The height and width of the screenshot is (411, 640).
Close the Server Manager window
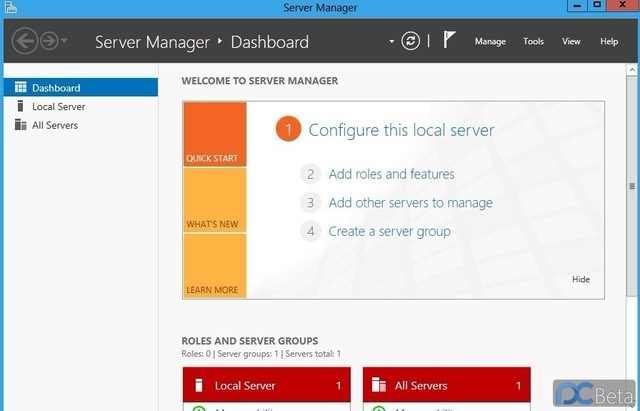623,5
